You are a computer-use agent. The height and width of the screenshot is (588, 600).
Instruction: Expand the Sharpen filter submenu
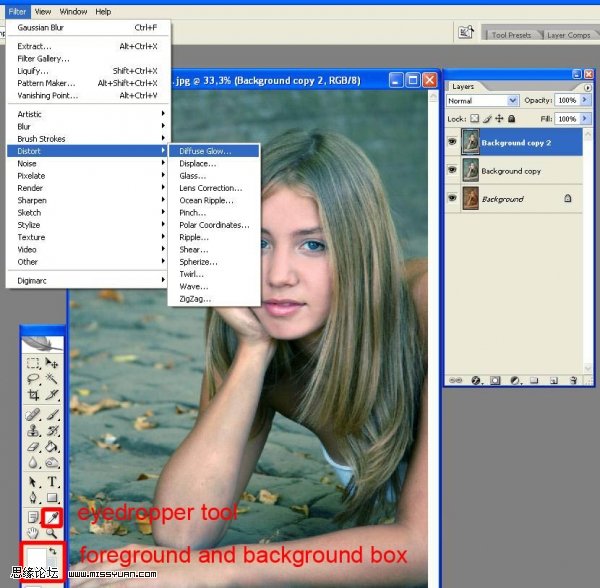89,200
